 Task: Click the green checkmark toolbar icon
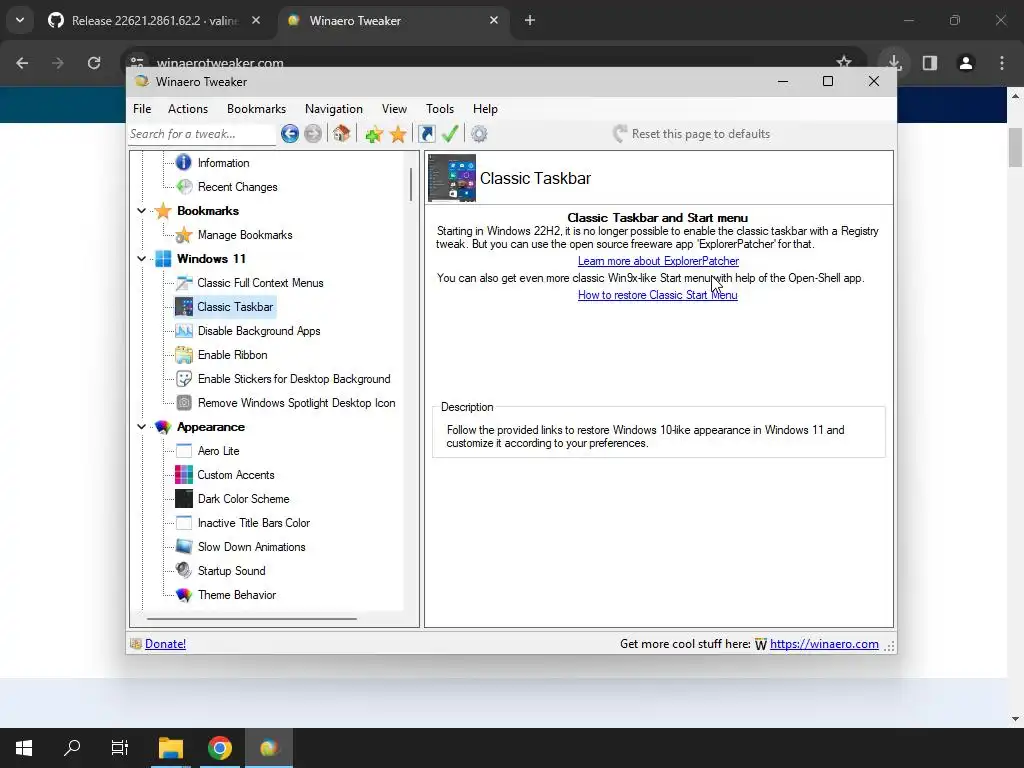(450, 133)
